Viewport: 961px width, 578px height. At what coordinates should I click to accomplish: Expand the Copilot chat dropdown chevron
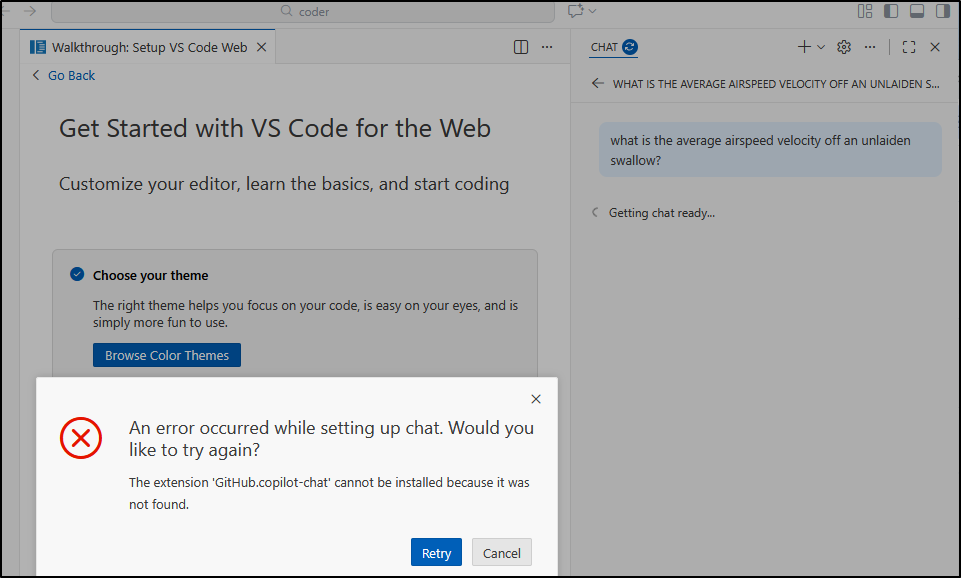click(x=593, y=11)
